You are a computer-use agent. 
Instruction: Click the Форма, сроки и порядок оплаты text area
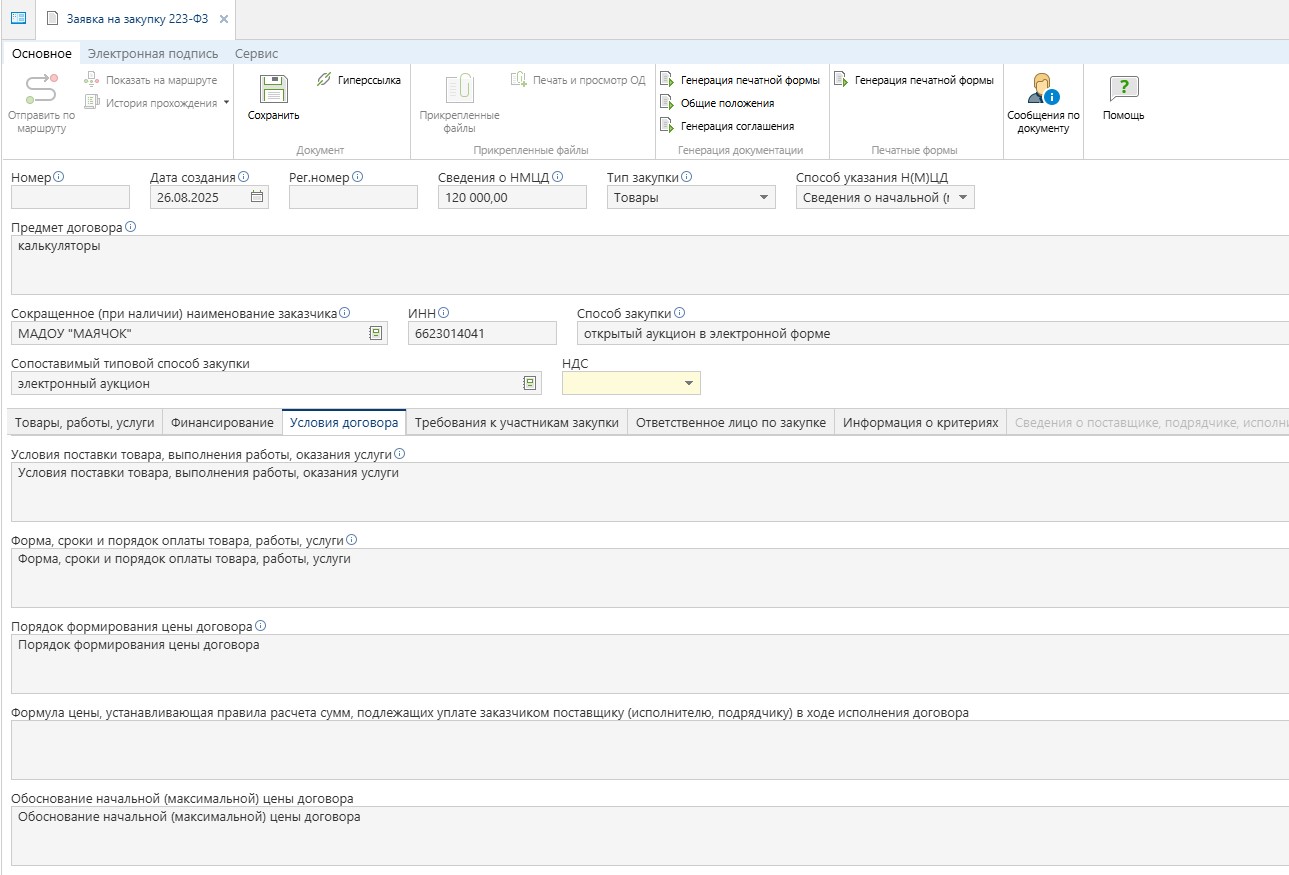650,578
